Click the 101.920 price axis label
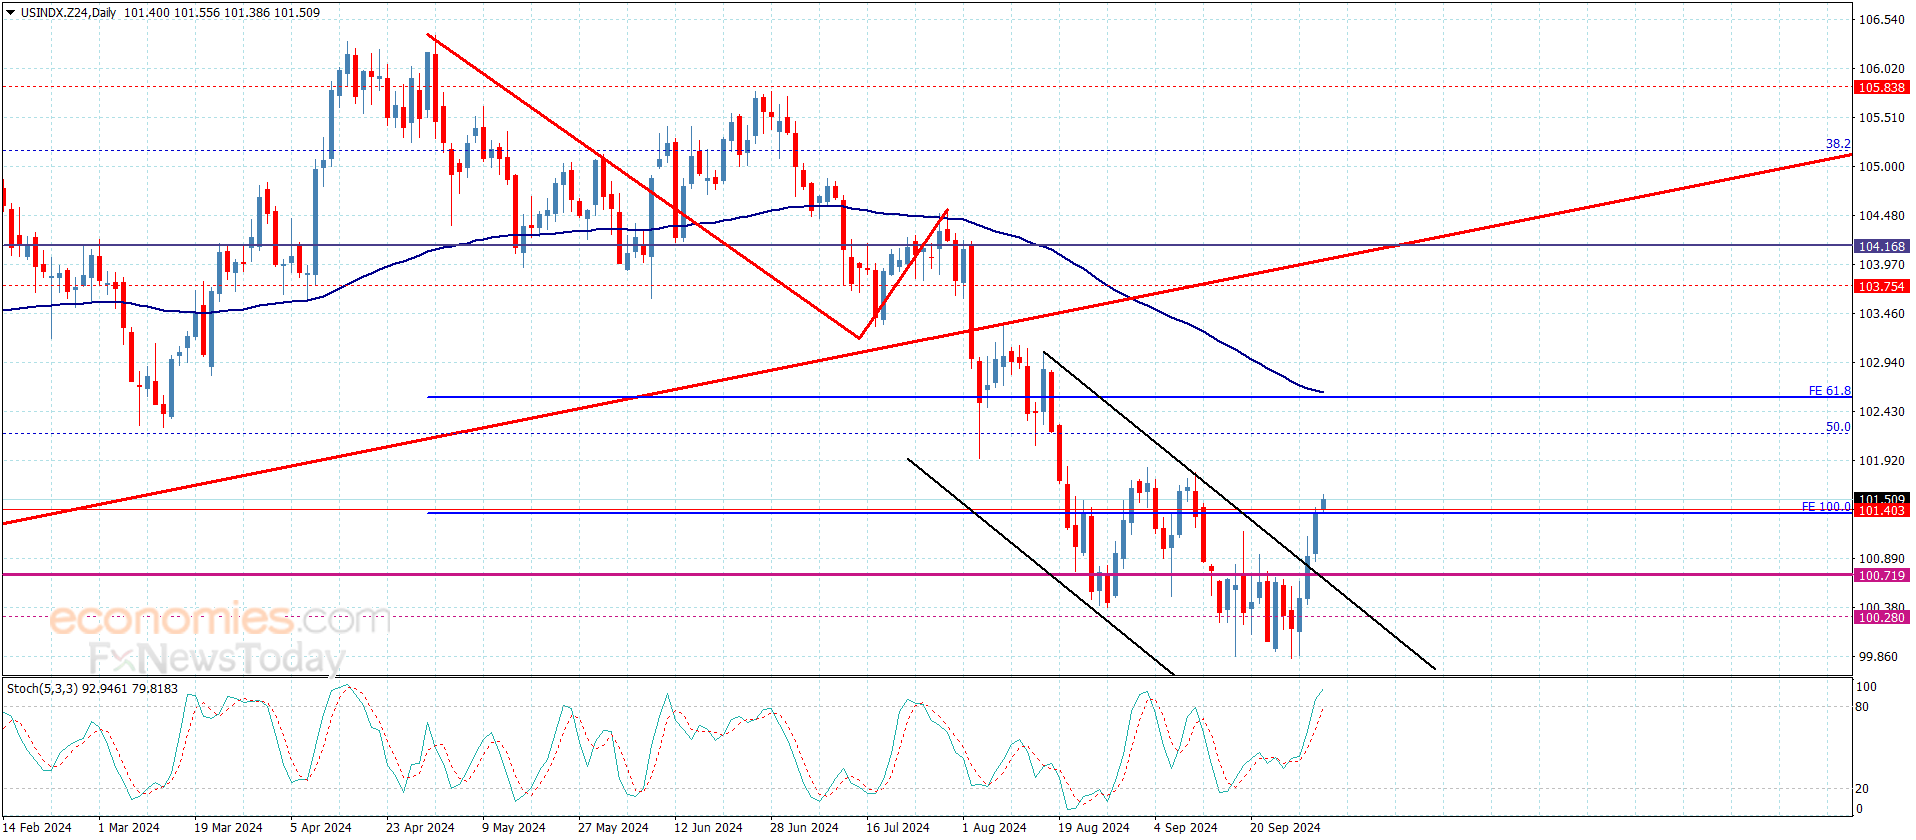Image resolution: width=1916 pixels, height=840 pixels. [1881, 460]
